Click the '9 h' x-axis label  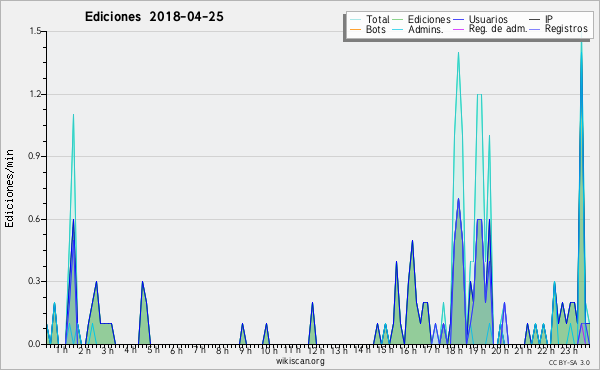point(245,350)
